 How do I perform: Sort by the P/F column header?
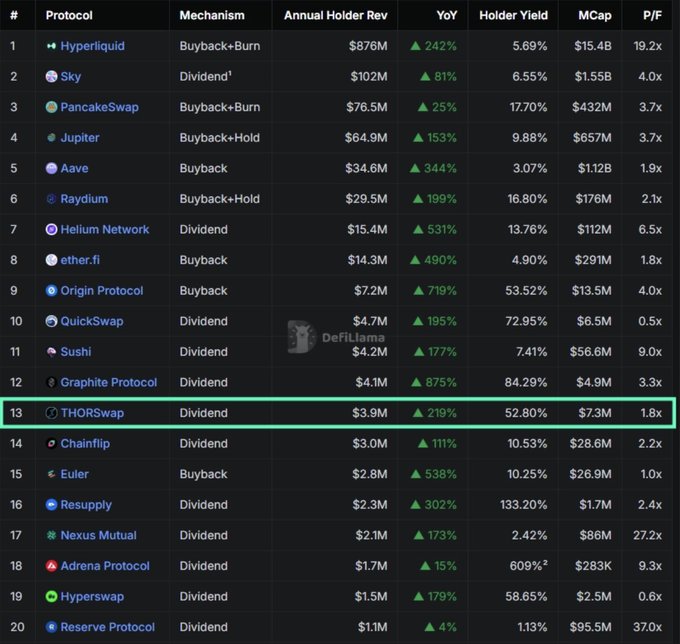pyautogui.click(x=652, y=16)
